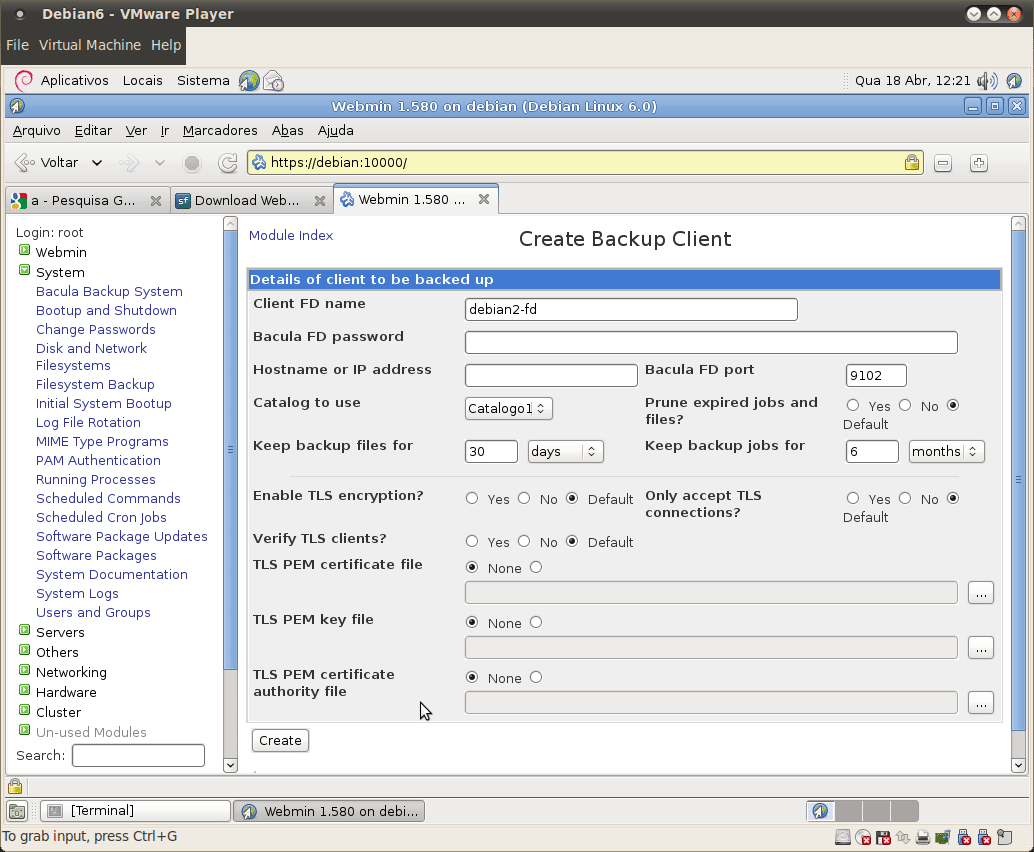Click the sidebar vertical scrollbar
1034x852 pixels.
coord(230,448)
